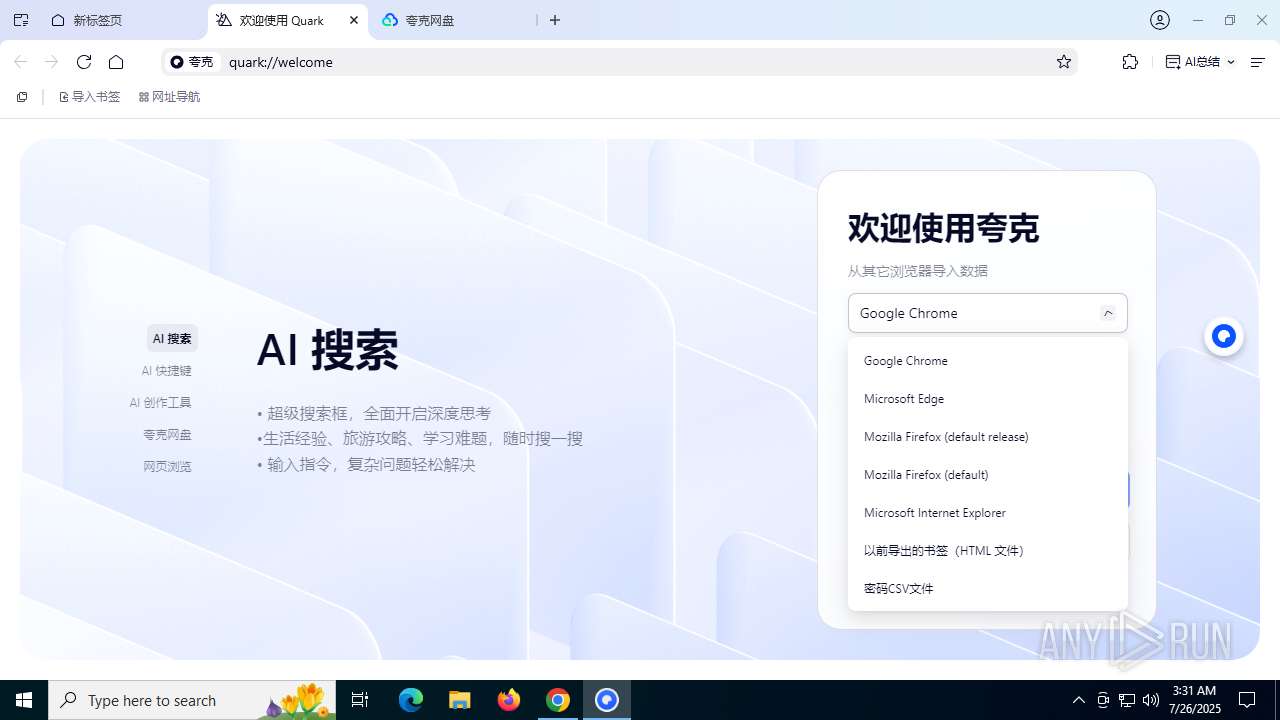Choose 以前导出的书签 (HTML 文件) option
Screen dimensions: 1280x720
coord(988,550)
